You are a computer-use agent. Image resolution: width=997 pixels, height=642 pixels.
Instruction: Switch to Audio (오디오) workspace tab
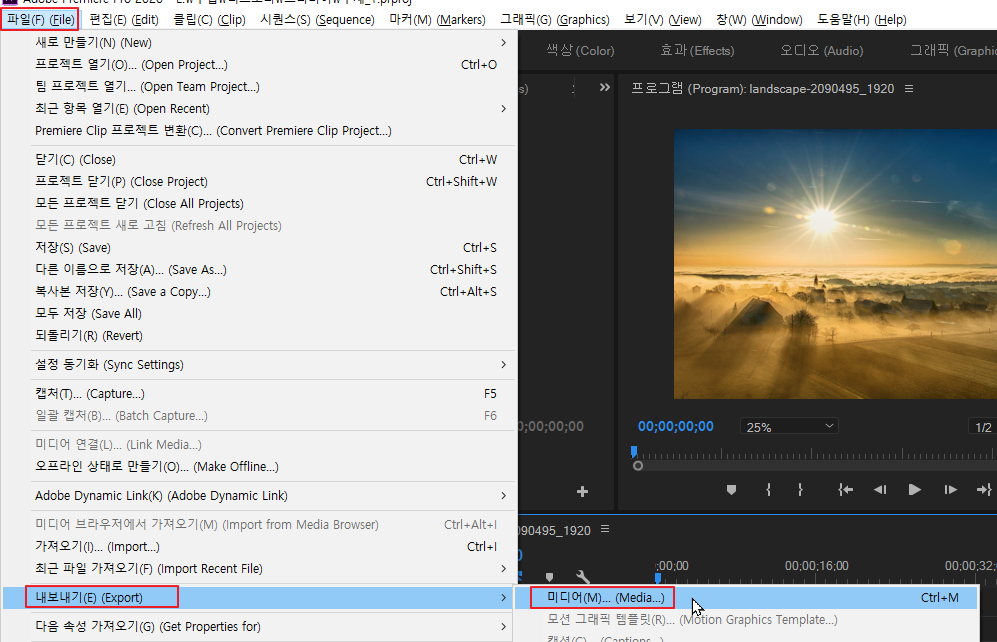coord(822,51)
